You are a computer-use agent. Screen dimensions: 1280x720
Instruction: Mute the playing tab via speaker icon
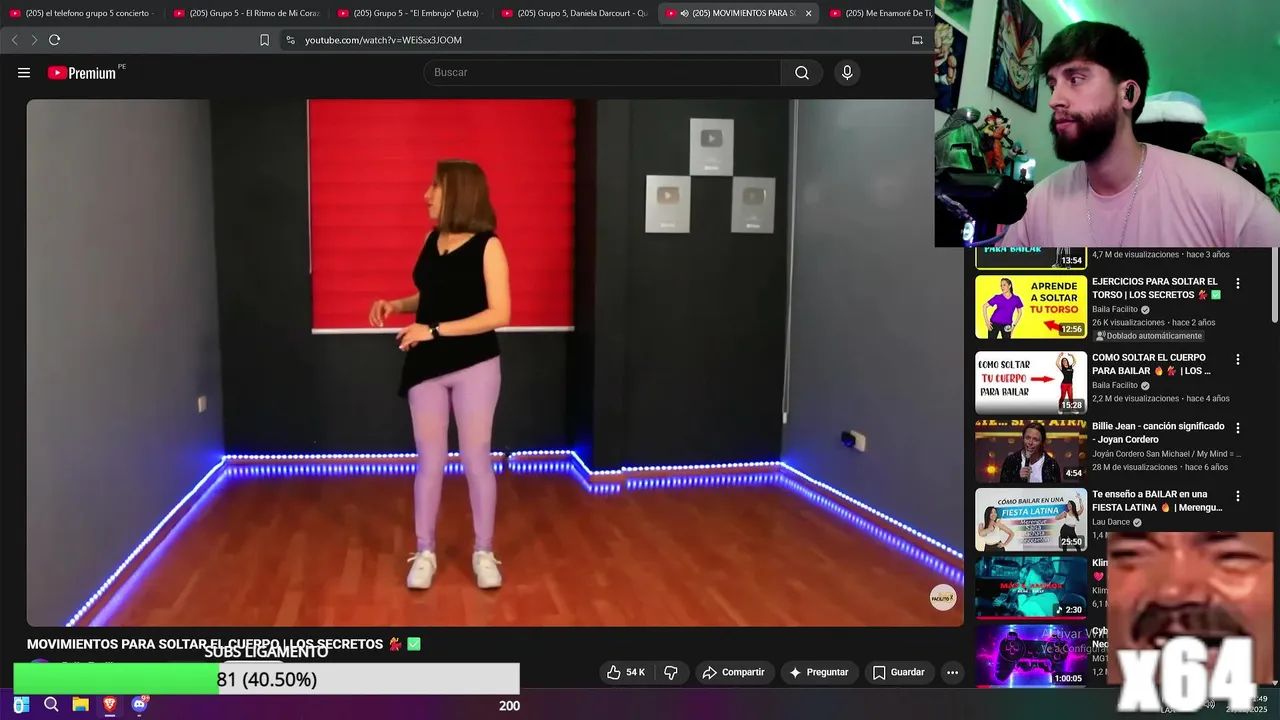point(684,13)
